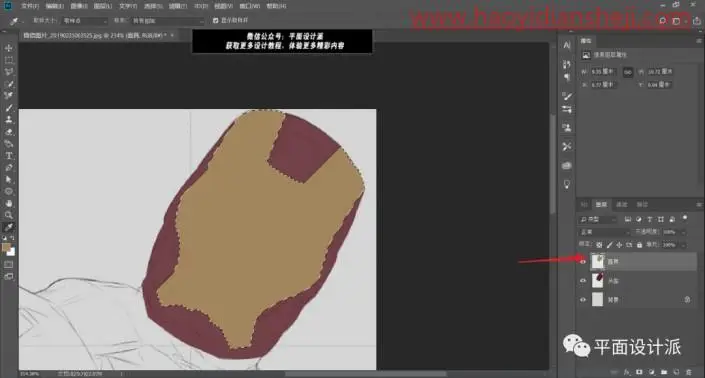
Task: Select the Eraser tool
Action: (x=9, y=132)
